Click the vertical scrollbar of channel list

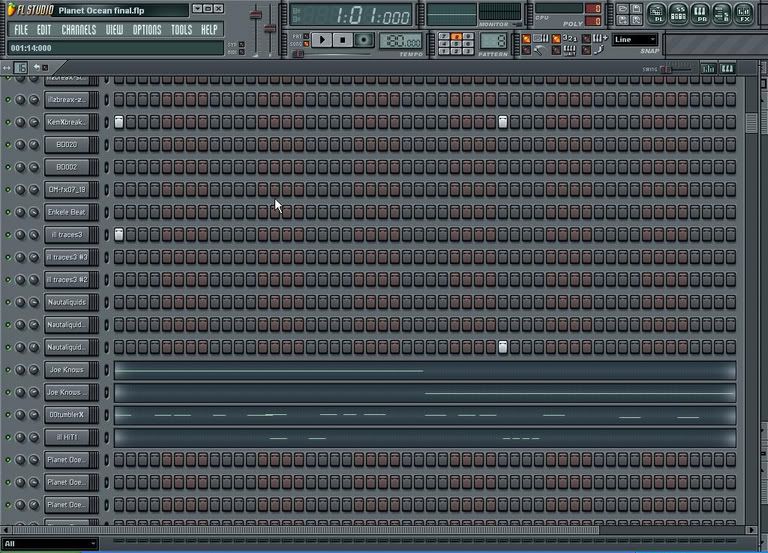752,123
